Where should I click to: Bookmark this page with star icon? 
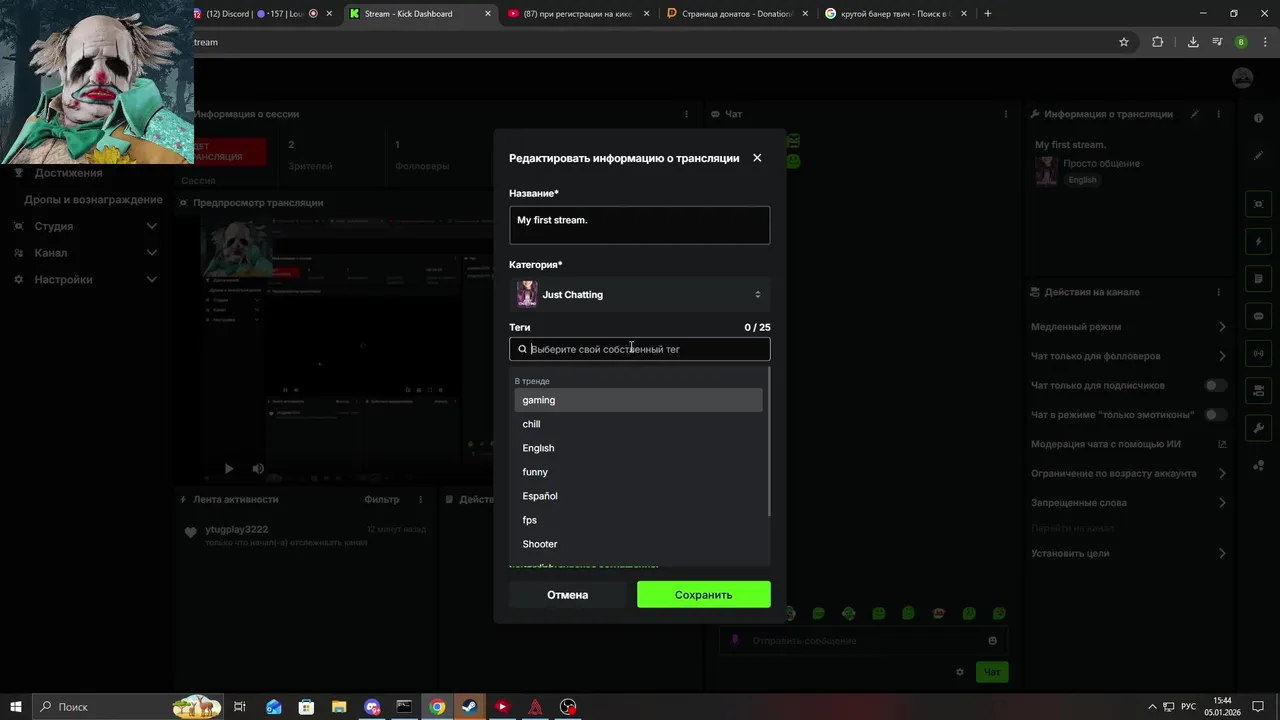(1124, 42)
